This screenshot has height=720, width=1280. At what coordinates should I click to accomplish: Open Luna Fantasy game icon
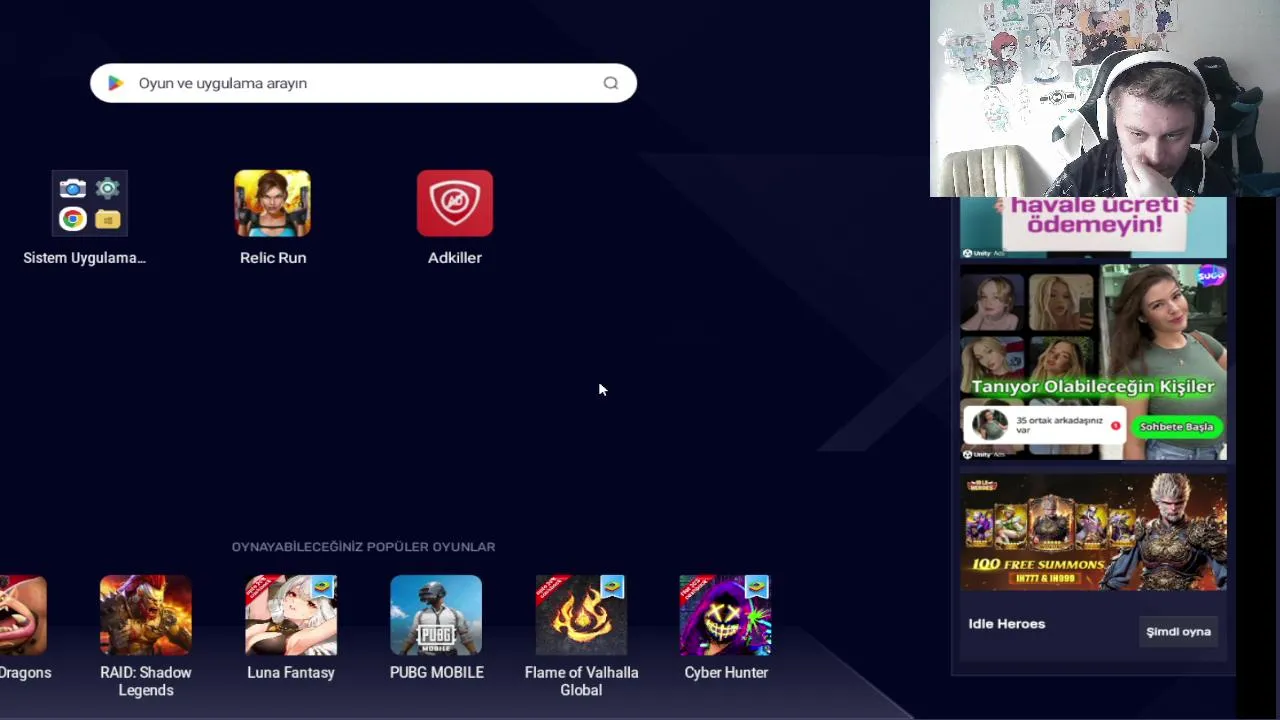pyautogui.click(x=291, y=615)
